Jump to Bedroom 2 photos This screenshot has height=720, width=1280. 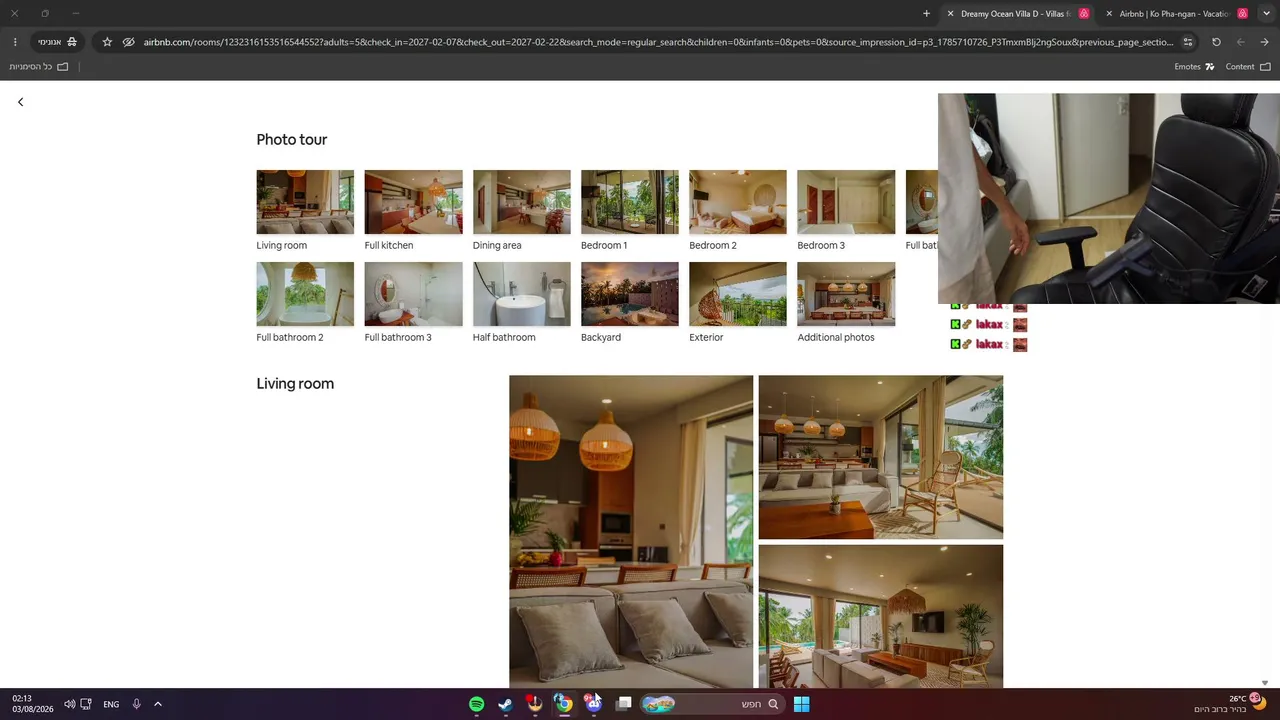[737, 202]
